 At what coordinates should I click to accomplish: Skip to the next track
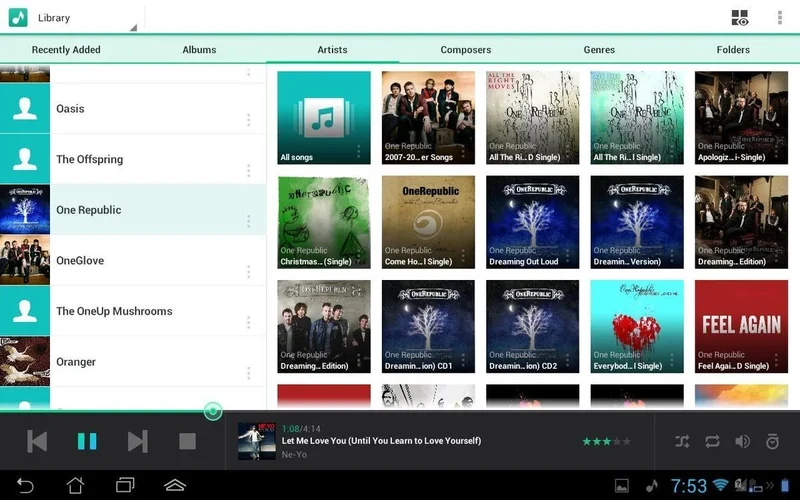tap(137, 441)
